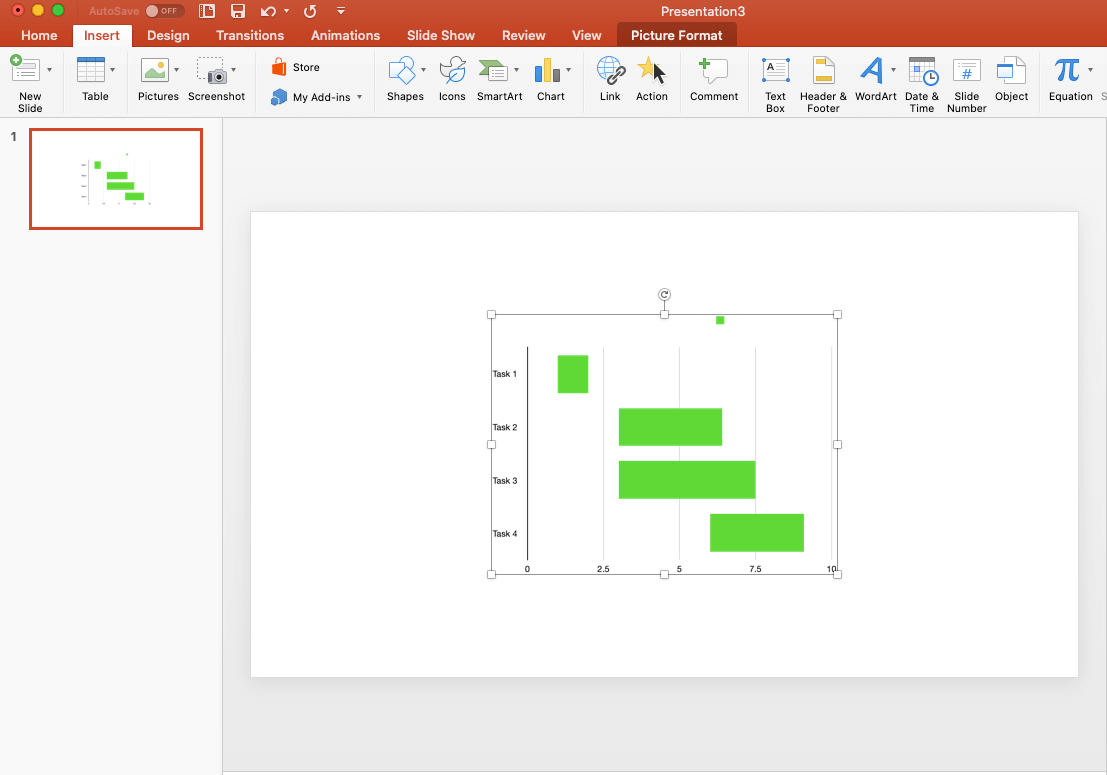Open the Icons gallery
The image size is (1107, 775).
pos(452,80)
